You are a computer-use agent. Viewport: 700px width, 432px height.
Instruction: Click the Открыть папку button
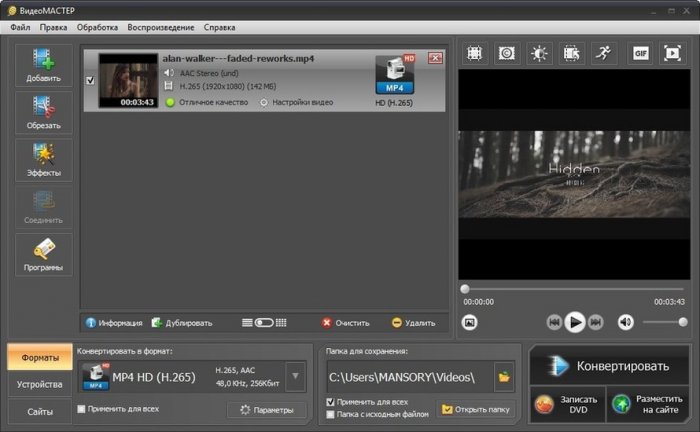[x=476, y=409]
